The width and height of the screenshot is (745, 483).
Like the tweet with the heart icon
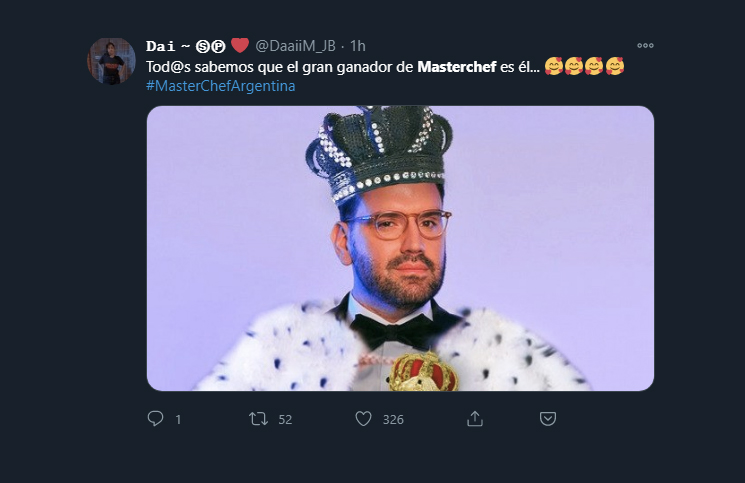pos(365,419)
